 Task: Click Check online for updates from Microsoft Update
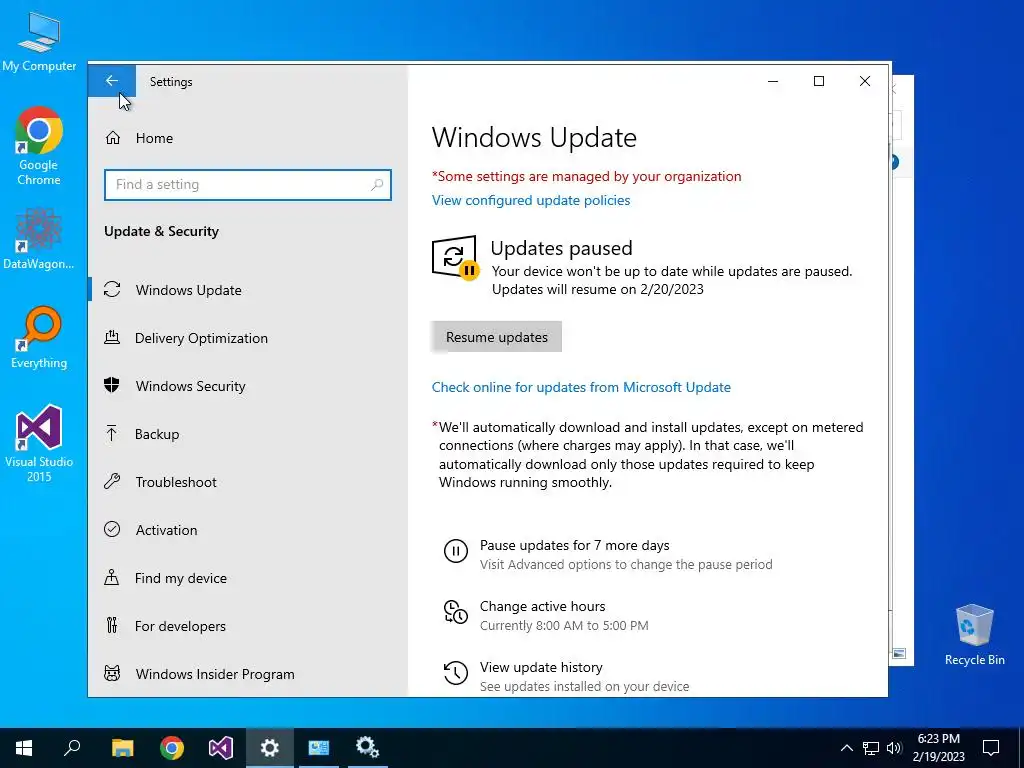(581, 387)
